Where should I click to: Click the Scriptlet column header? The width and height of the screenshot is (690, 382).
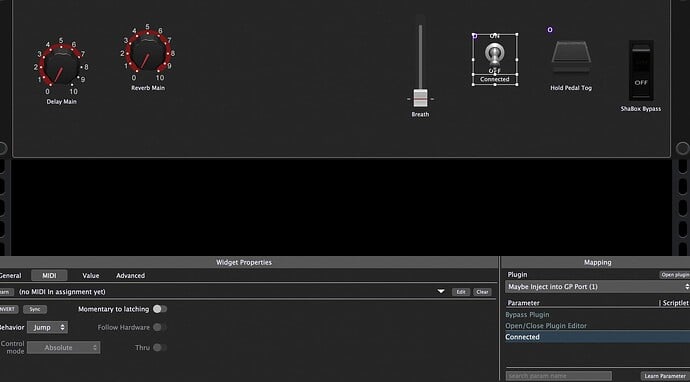click(675, 303)
